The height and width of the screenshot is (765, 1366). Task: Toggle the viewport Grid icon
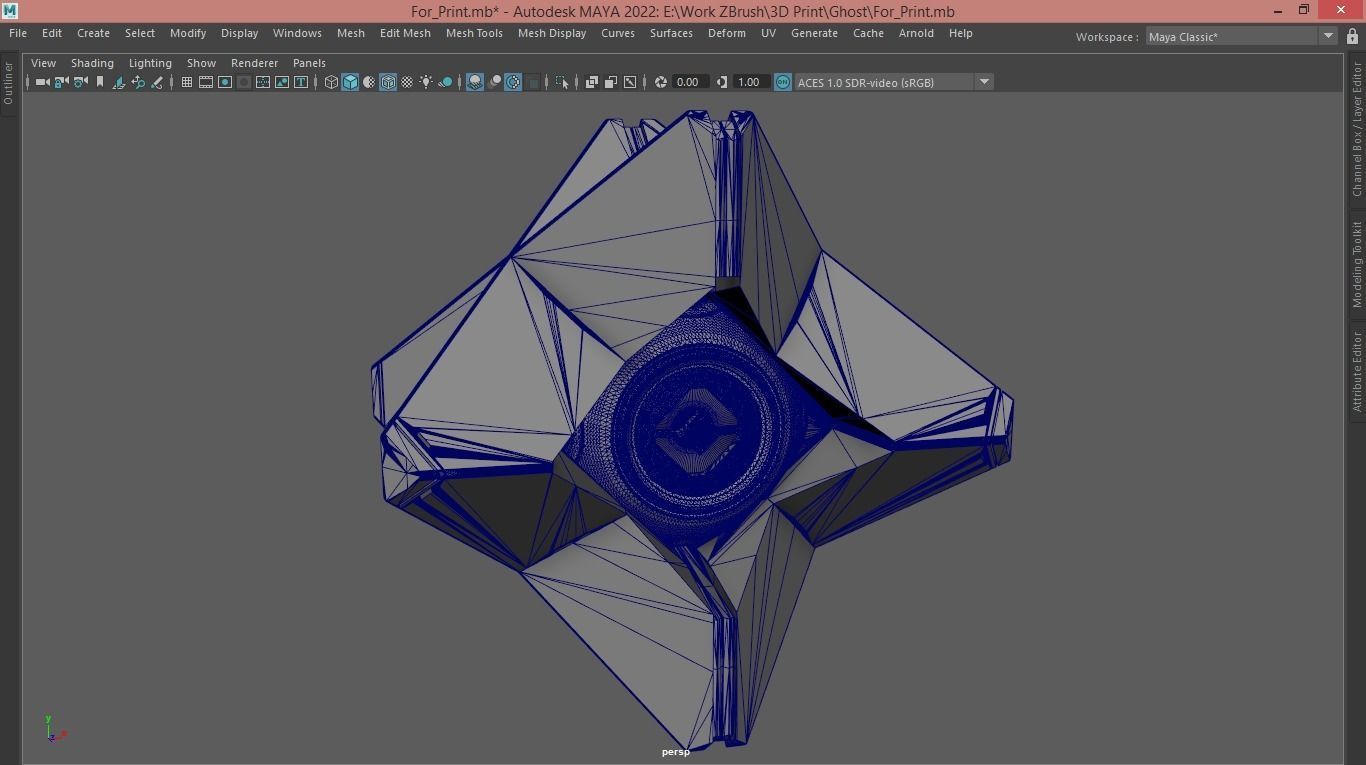tap(186, 82)
